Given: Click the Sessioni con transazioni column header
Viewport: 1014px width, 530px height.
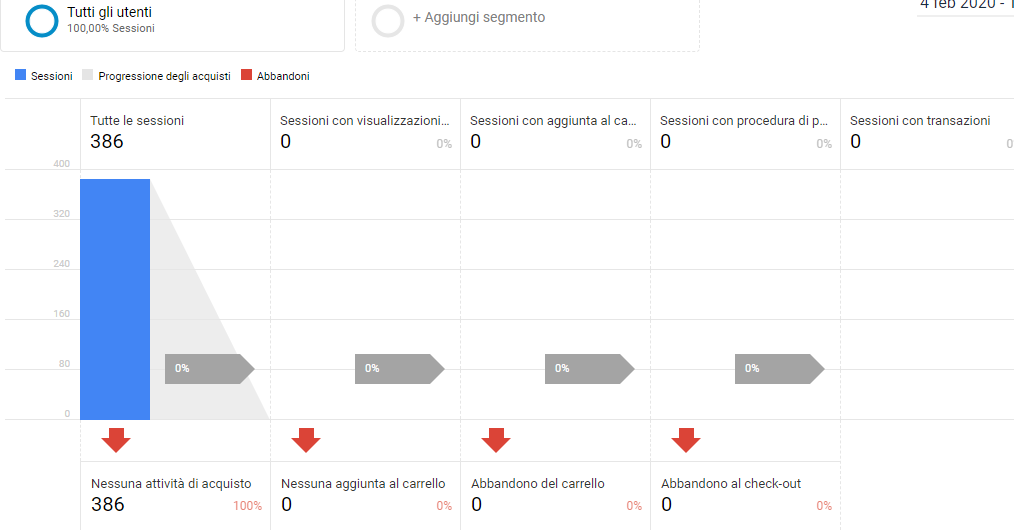Looking at the screenshot, I should pyautogui.click(x=920, y=121).
